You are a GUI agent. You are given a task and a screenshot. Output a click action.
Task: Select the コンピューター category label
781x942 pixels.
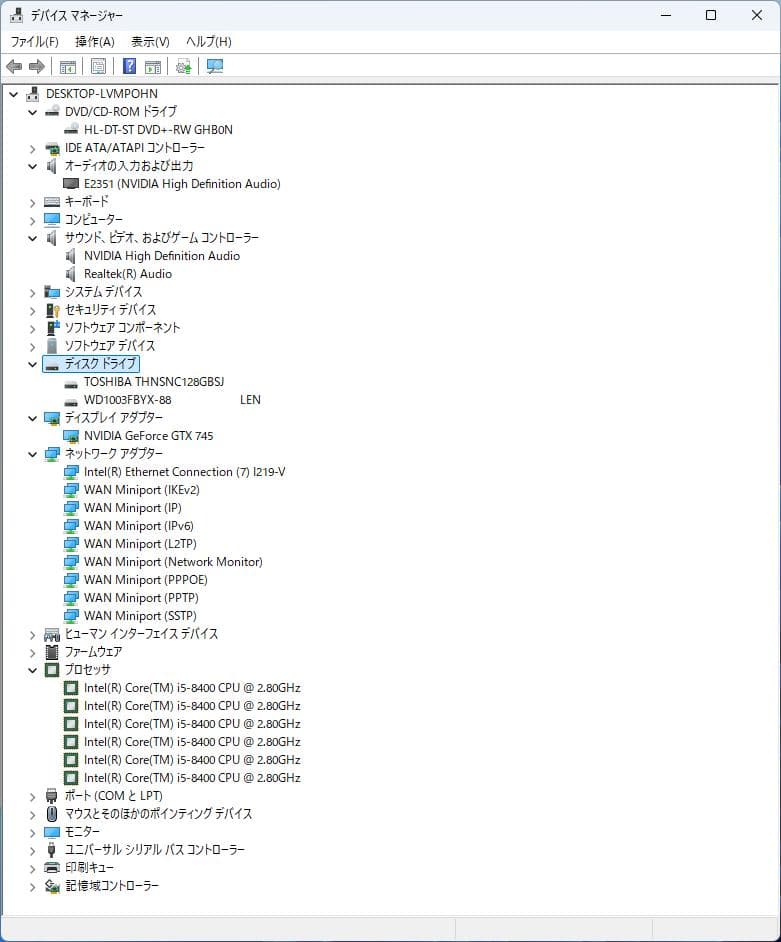pyautogui.click(x=94, y=220)
